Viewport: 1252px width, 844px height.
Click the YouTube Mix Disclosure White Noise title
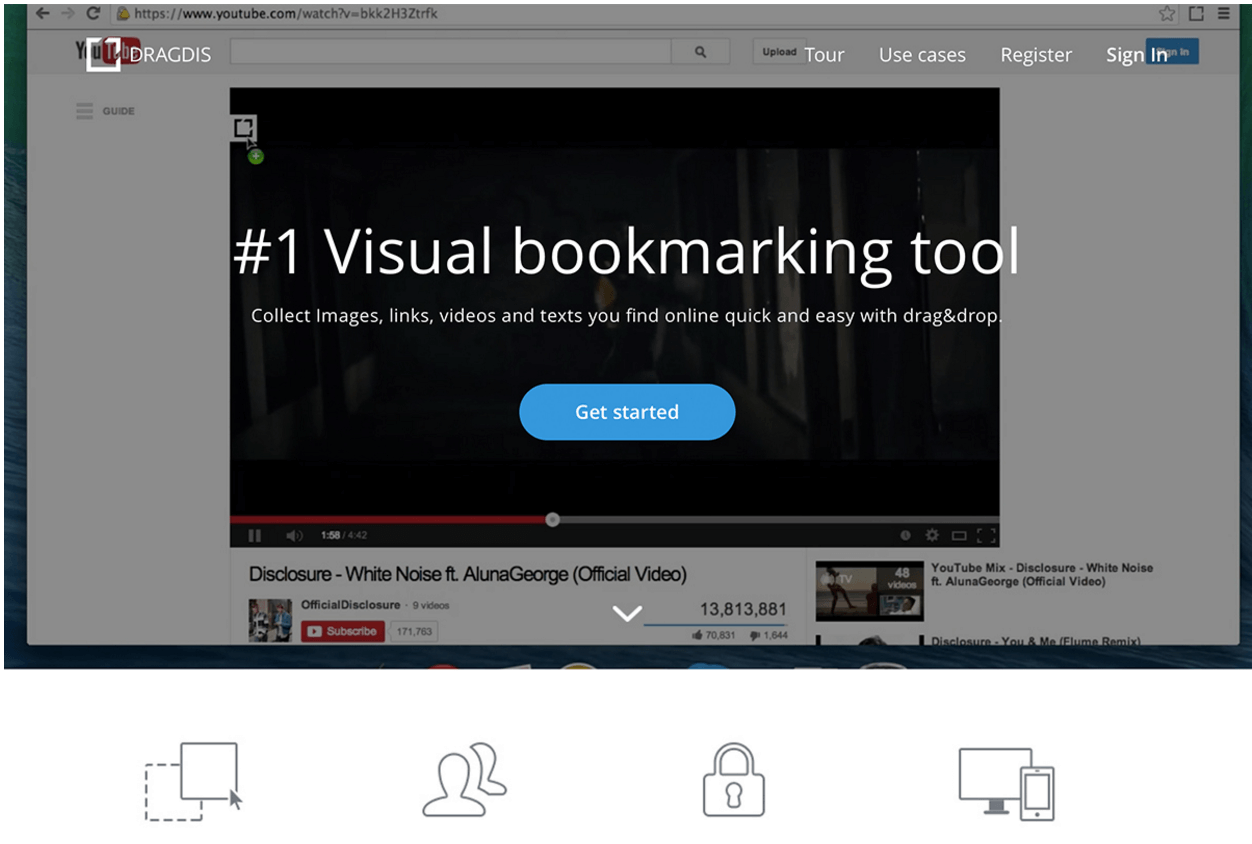(1042, 574)
